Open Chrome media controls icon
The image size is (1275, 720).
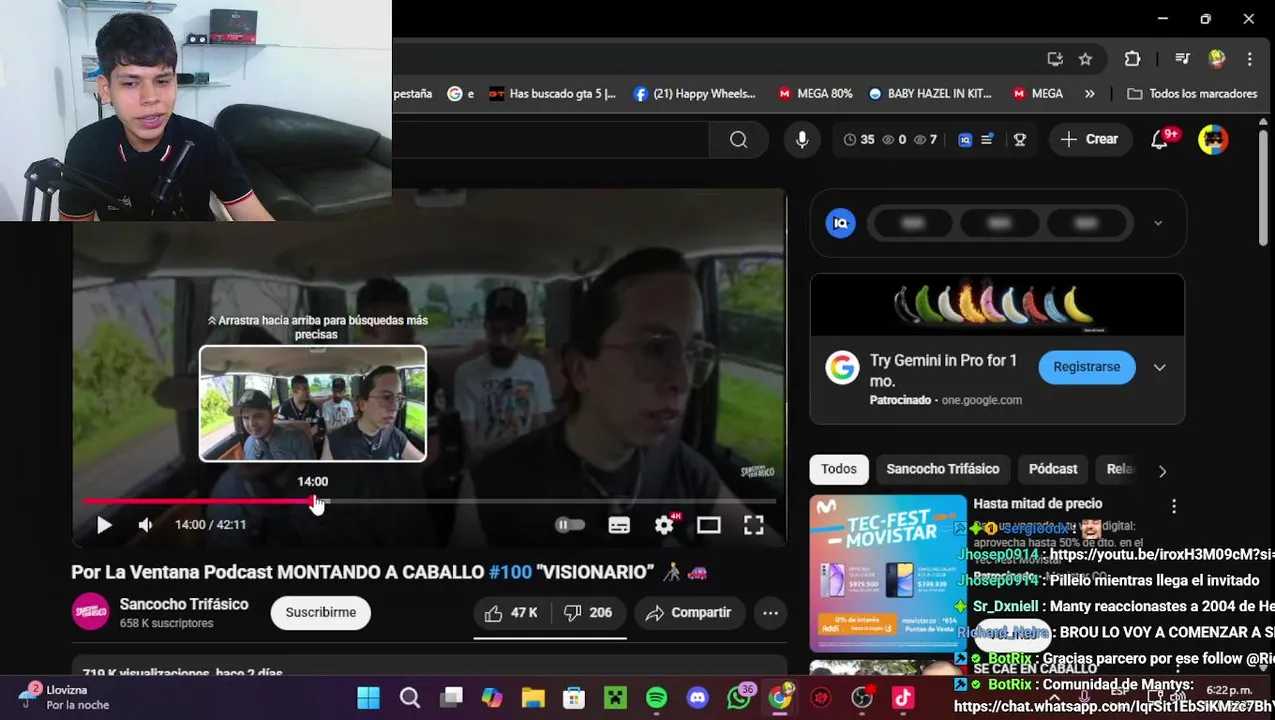click(1182, 59)
